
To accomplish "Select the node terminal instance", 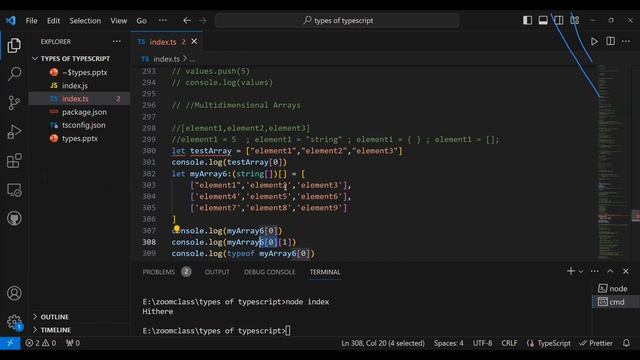I will coord(616,289).
